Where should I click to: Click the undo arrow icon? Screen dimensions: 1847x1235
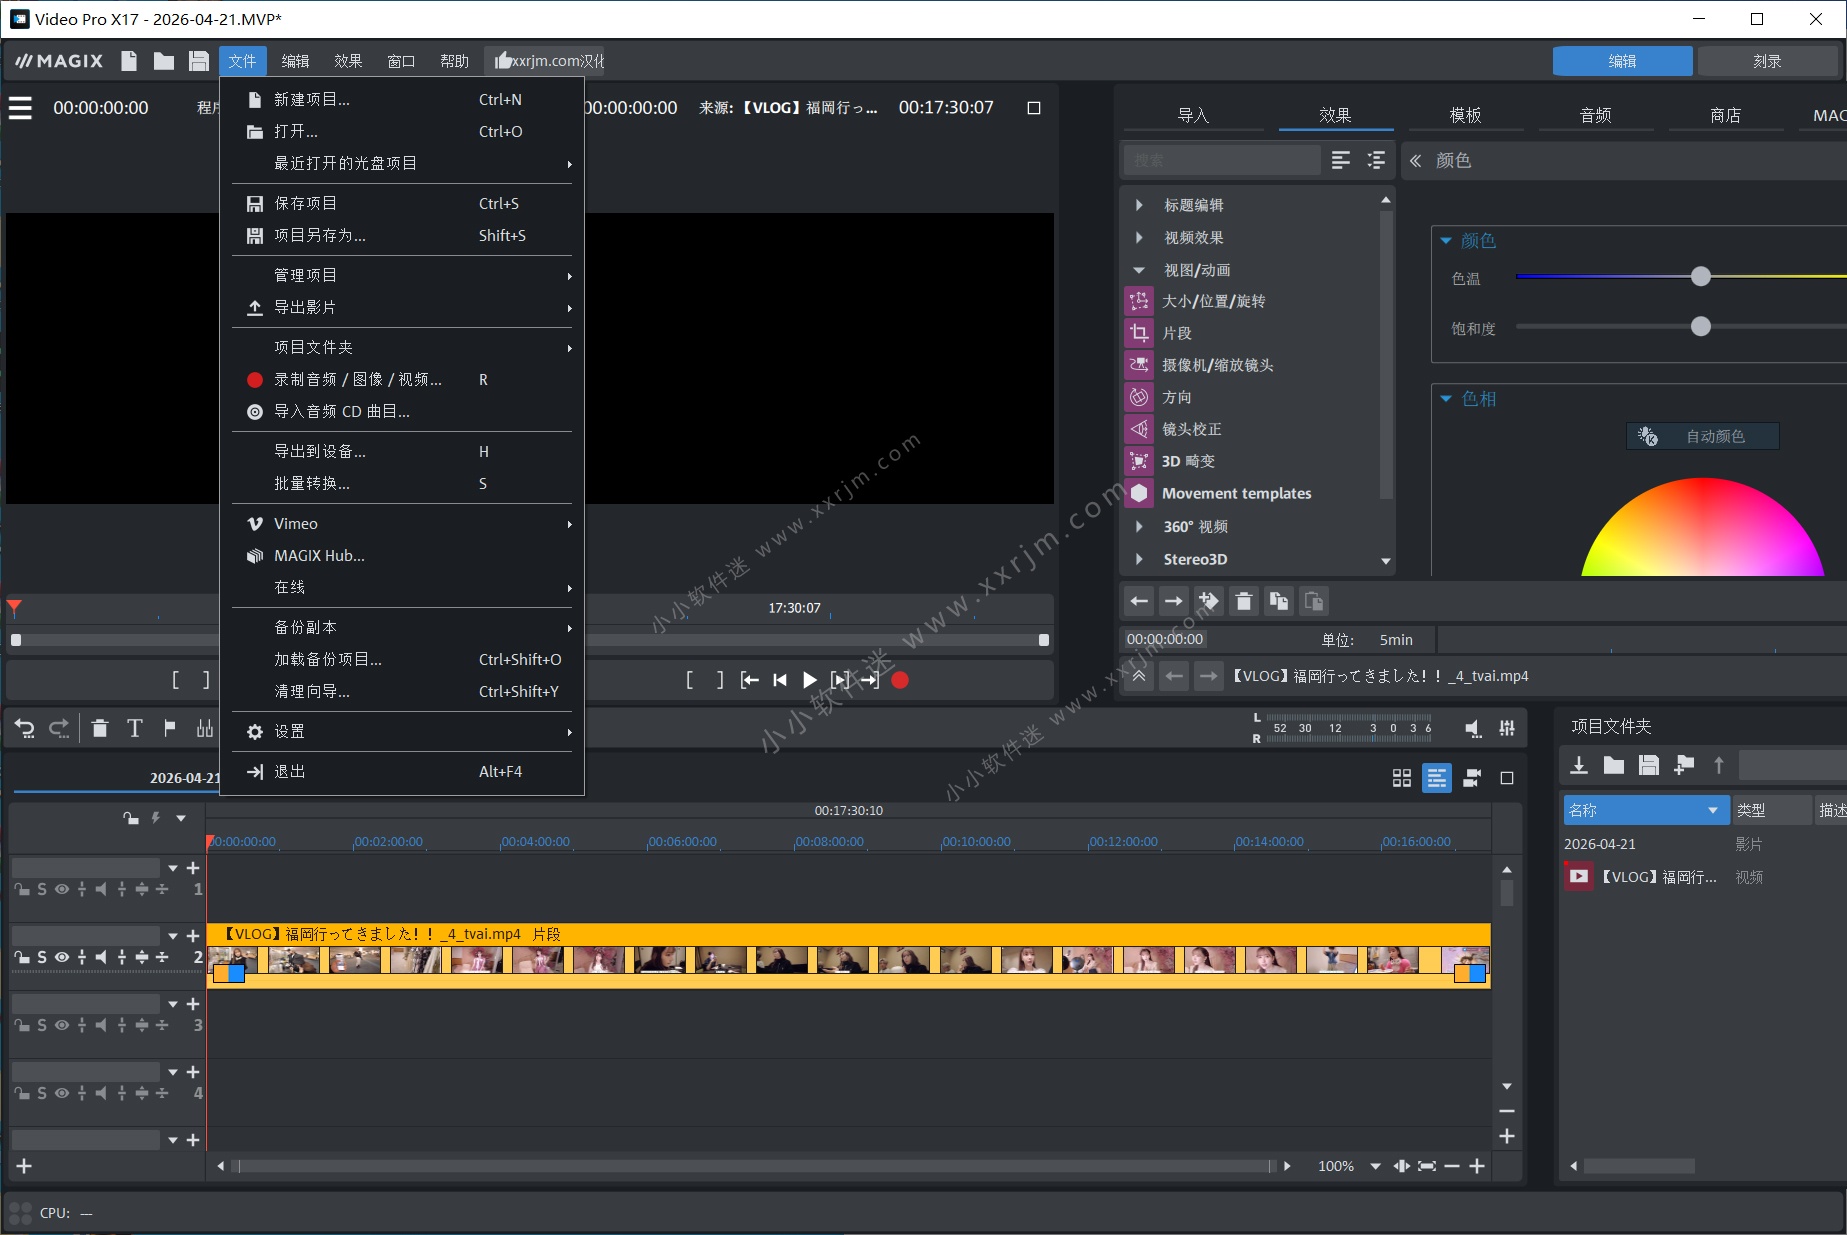click(x=25, y=728)
